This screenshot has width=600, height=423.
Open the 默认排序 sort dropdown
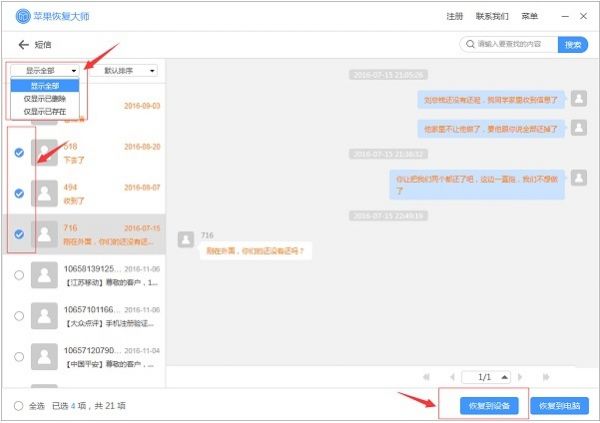click(130, 71)
